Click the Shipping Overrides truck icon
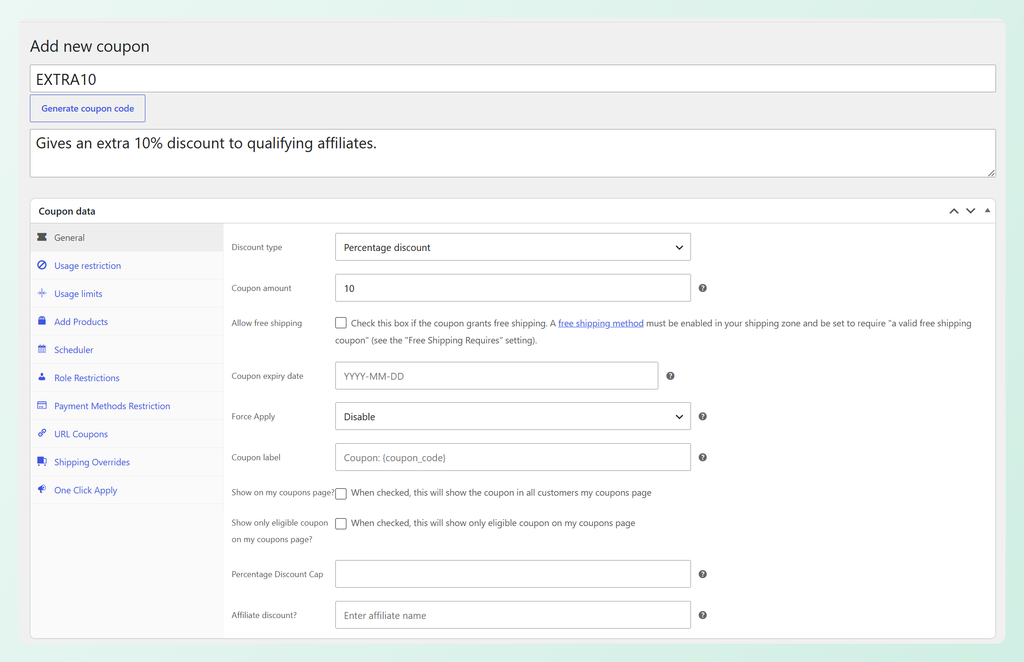Screen dimensions: 1024x662 coord(42,462)
